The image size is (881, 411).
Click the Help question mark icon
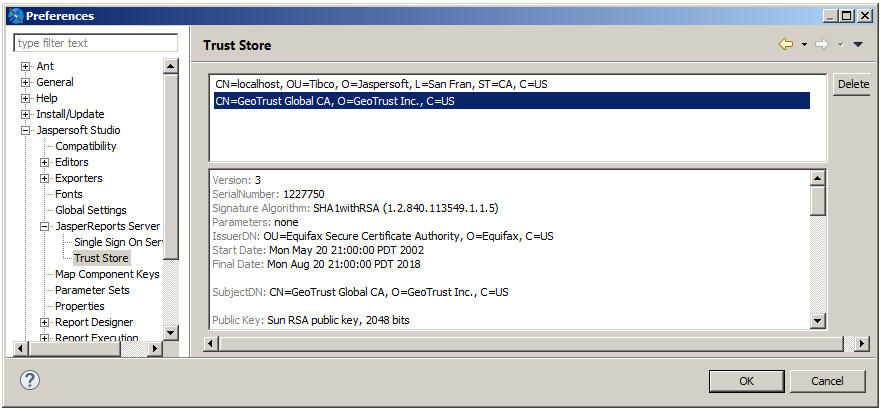(30, 381)
